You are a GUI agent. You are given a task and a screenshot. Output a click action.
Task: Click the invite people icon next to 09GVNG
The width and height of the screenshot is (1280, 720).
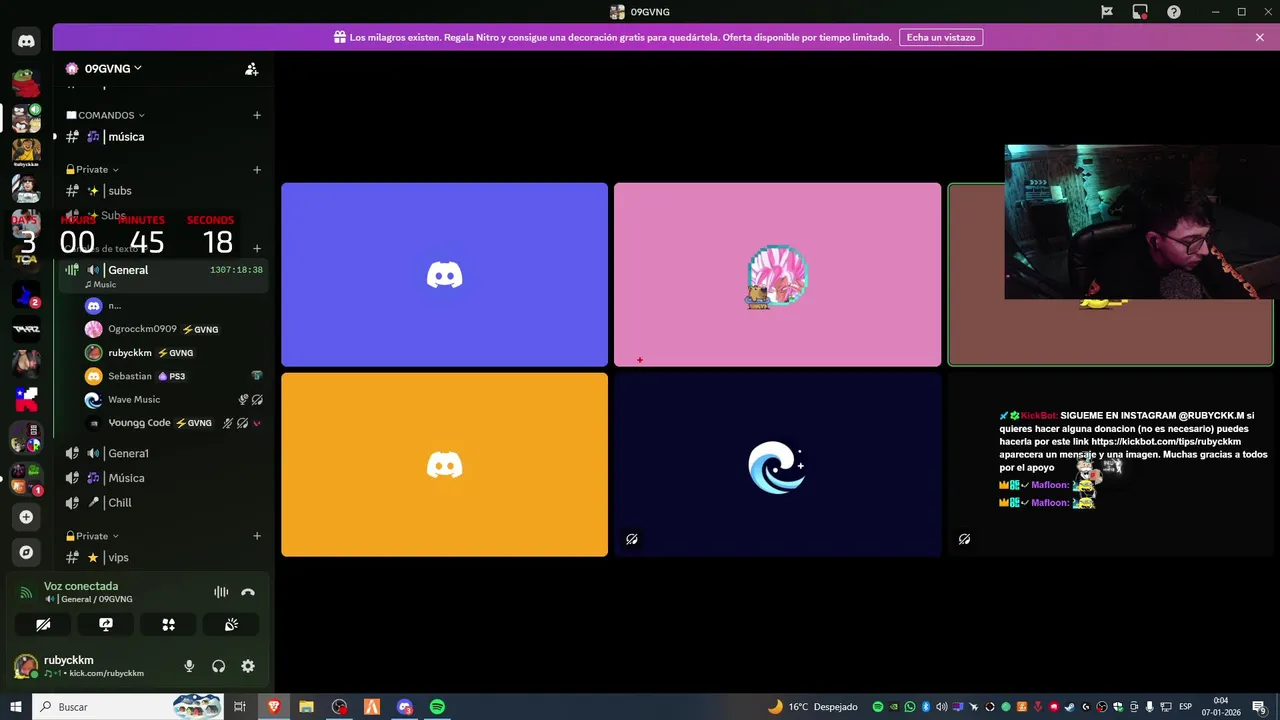[x=252, y=69]
